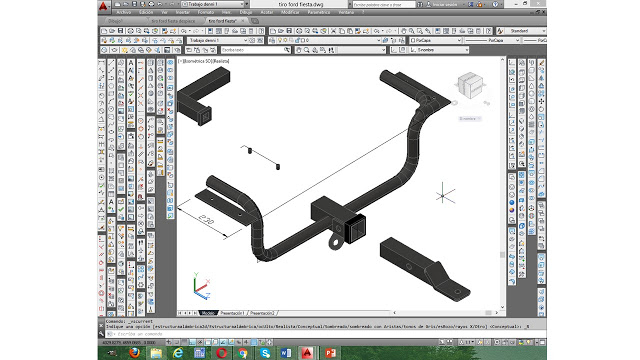Viewport: 640px width, 360px height.
Task: Open the Modificar menu
Action: pos(290,12)
